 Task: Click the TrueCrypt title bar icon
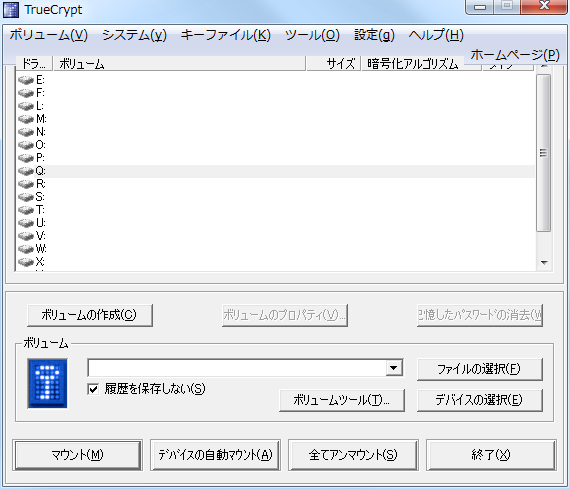[x=11, y=10]
